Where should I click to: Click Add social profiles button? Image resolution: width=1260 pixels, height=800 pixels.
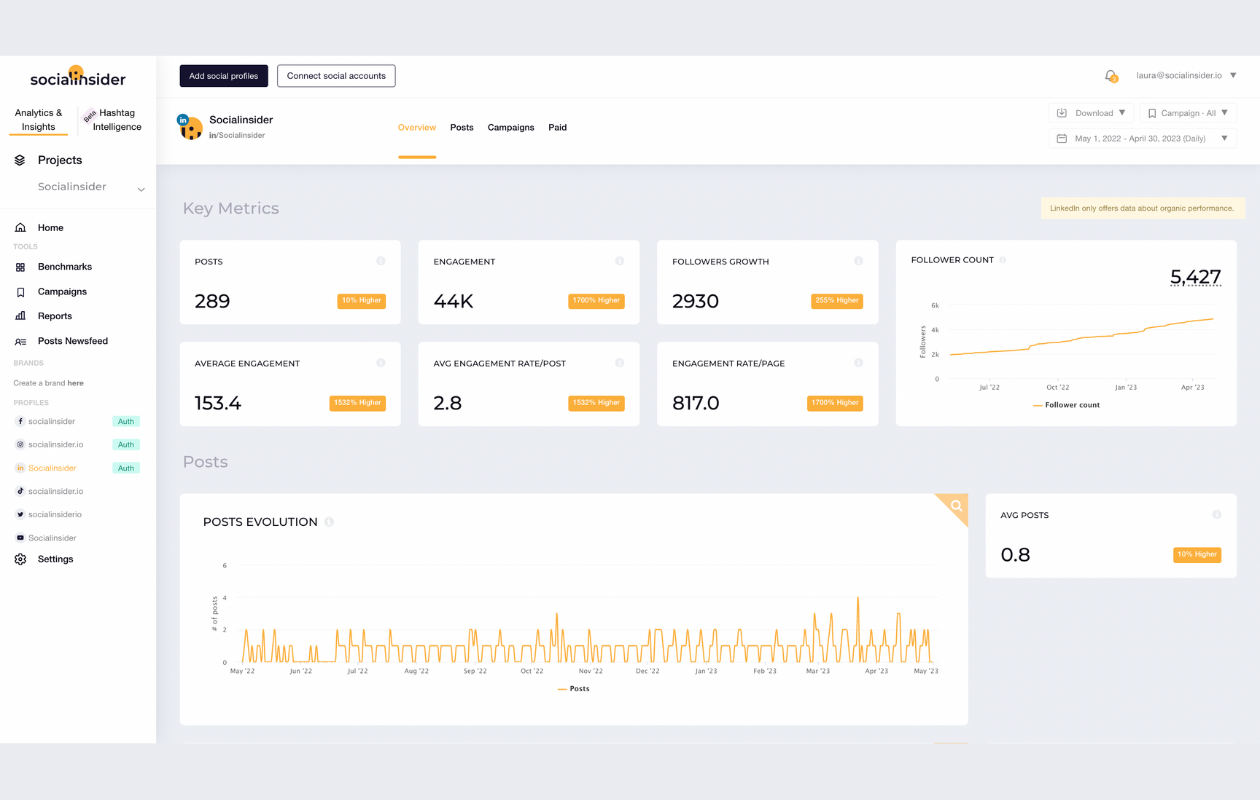(x=224, y=76)
